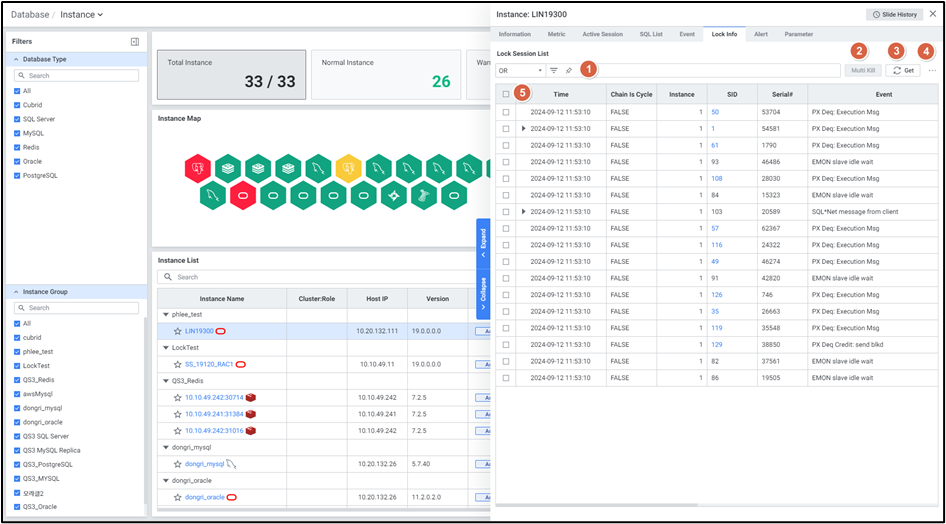946x524 pixels.
Task: Select the yellow warning hexagon instance
Action: (x=347, y=167)
